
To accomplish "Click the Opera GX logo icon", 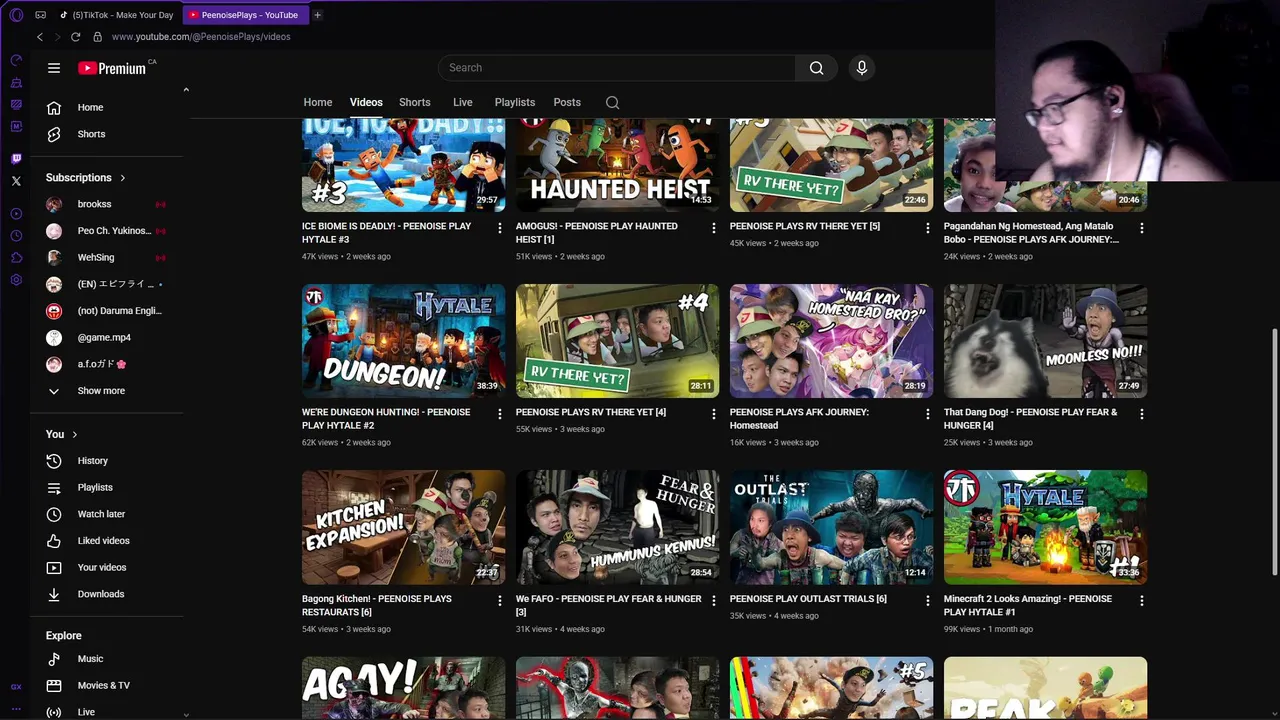I will point(16,15).
